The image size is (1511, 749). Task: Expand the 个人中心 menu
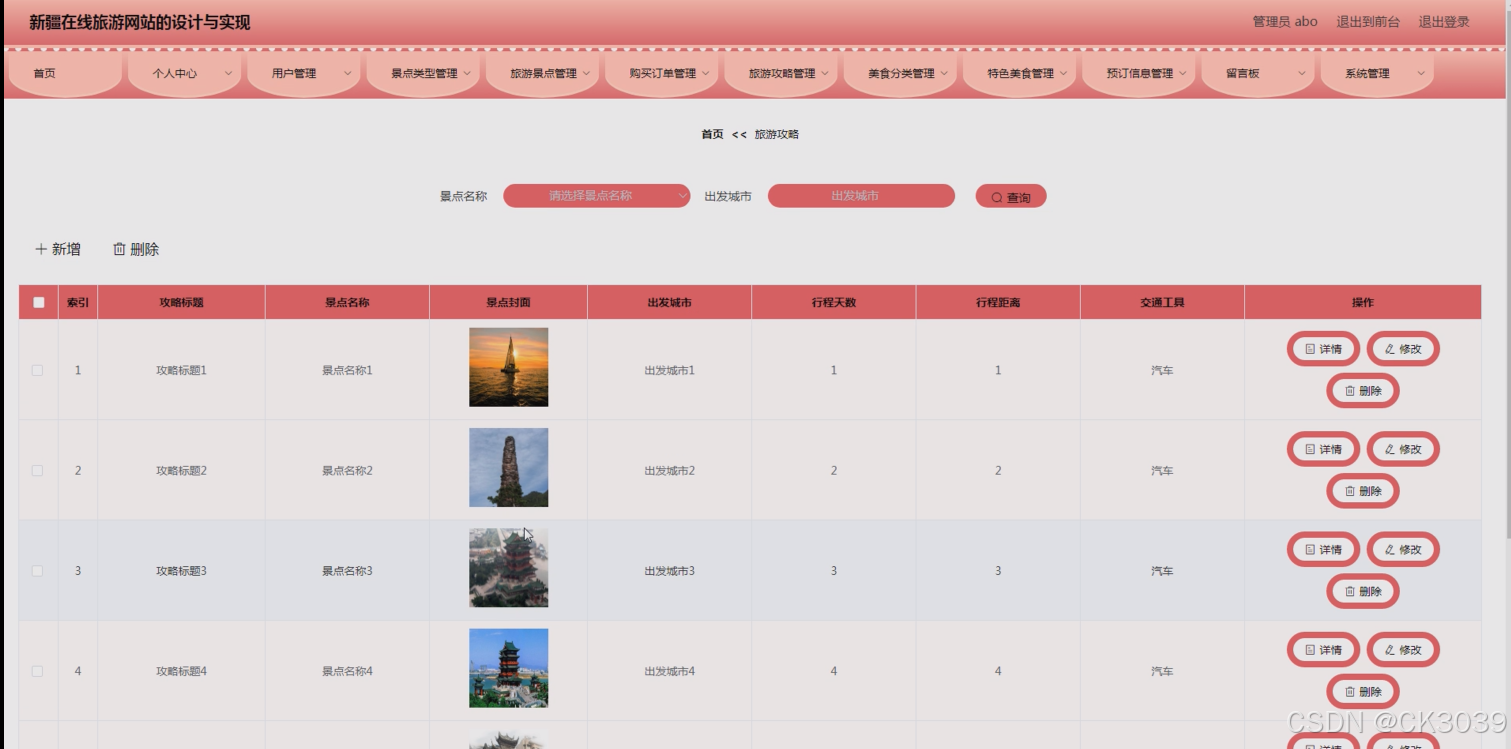pyautogui.click(x=185, y=73)
